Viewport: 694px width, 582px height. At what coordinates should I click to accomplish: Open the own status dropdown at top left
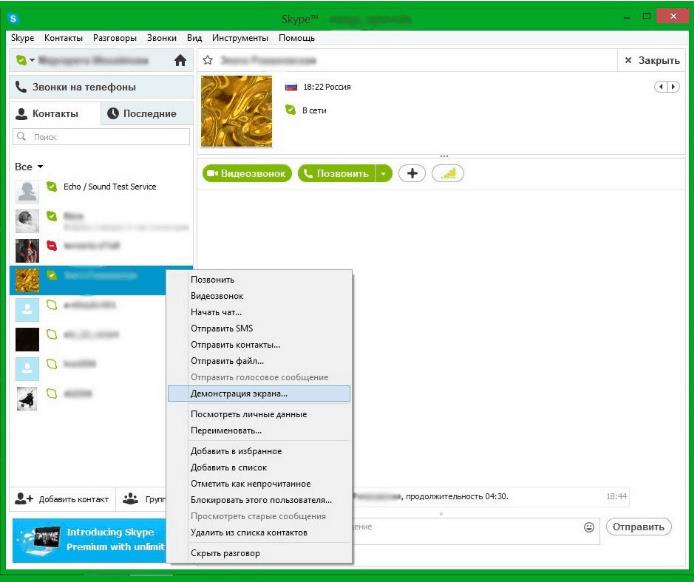click(x=24, y=61)
